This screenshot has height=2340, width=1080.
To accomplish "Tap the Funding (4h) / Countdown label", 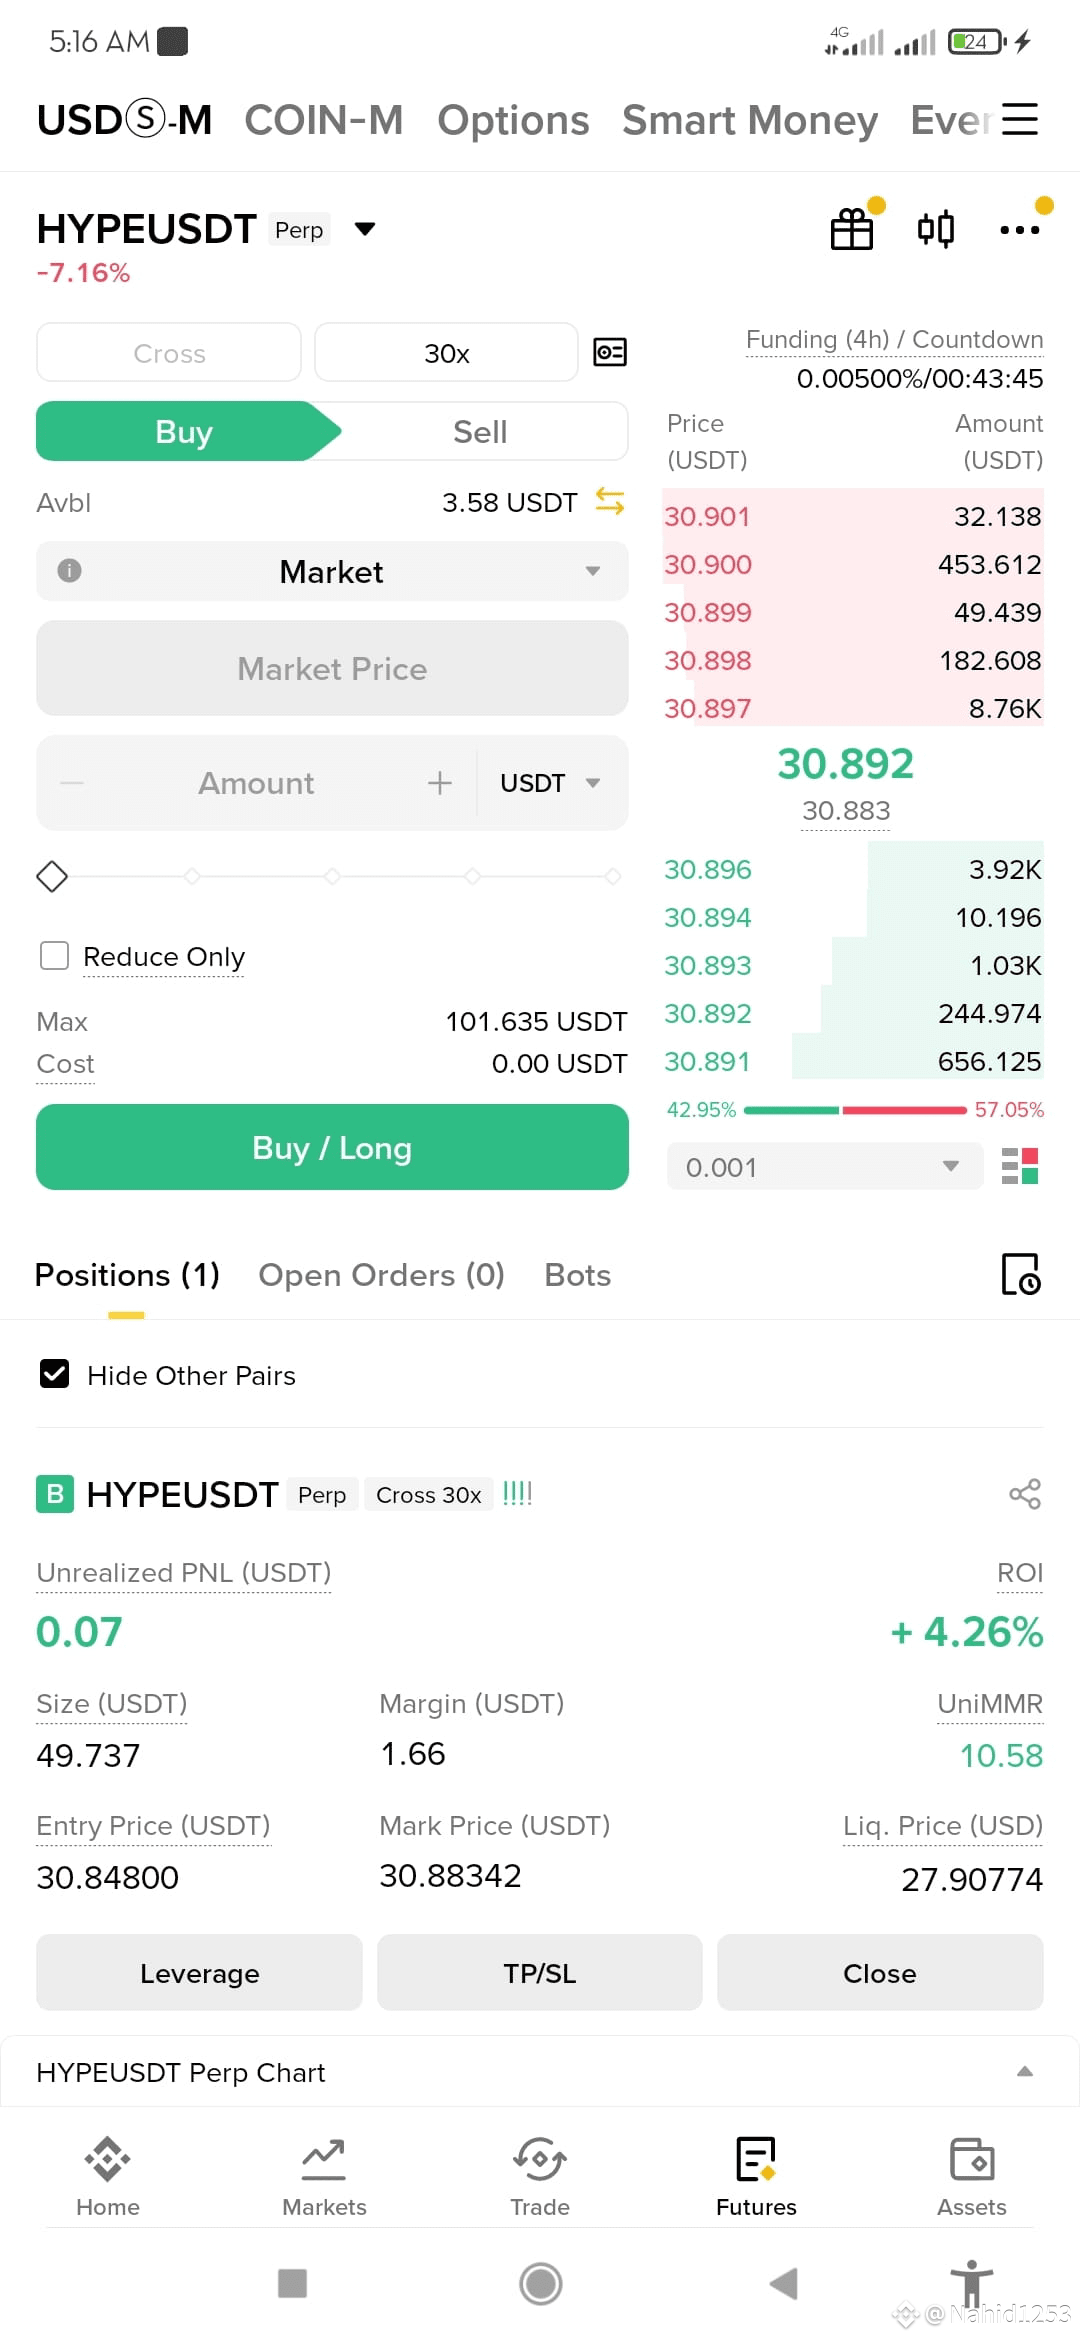I will (894, 339).
